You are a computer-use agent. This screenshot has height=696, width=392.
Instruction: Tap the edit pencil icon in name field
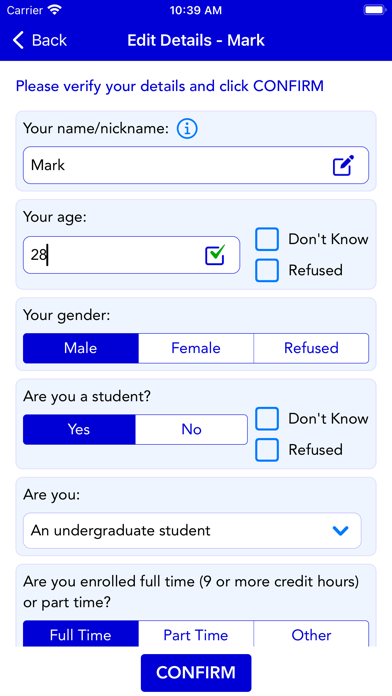point(344,165)
